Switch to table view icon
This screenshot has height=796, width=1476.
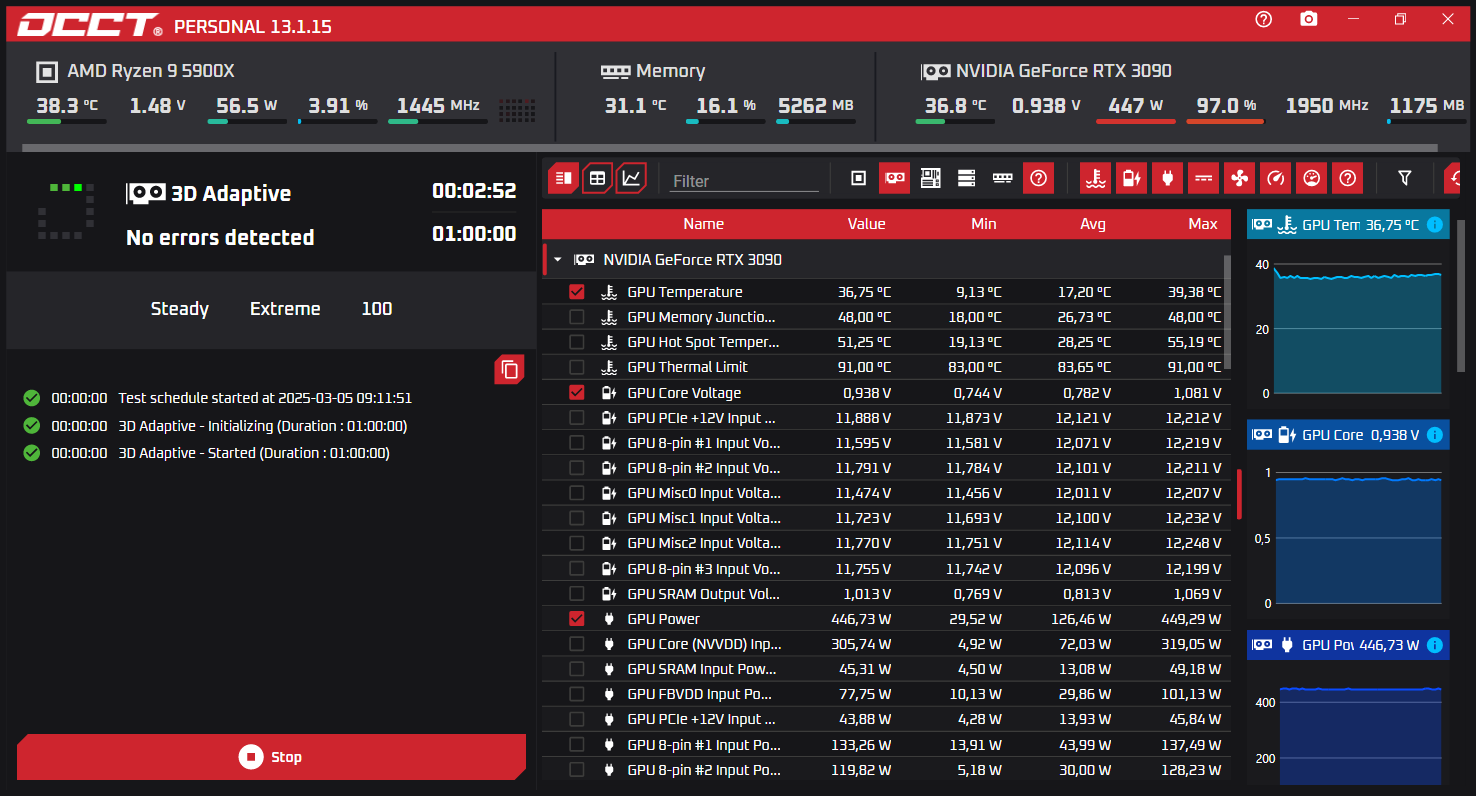(x=597, y=178)
